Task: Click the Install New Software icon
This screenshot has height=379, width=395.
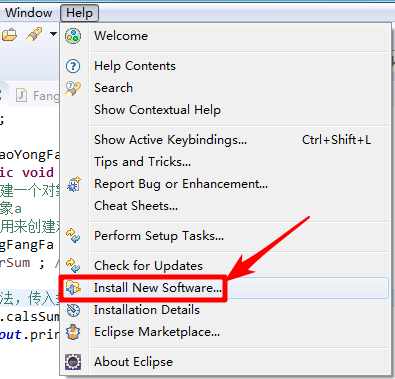Action: click(x=73, y=288)
